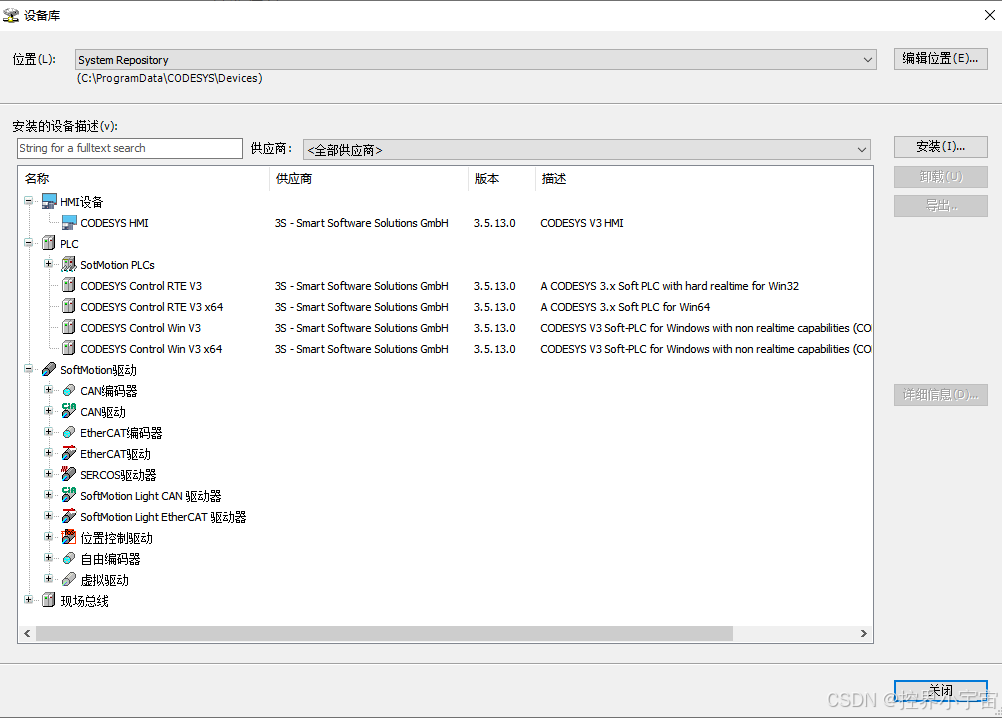Click the 安装(I)... install button

[x=941, y=147]
